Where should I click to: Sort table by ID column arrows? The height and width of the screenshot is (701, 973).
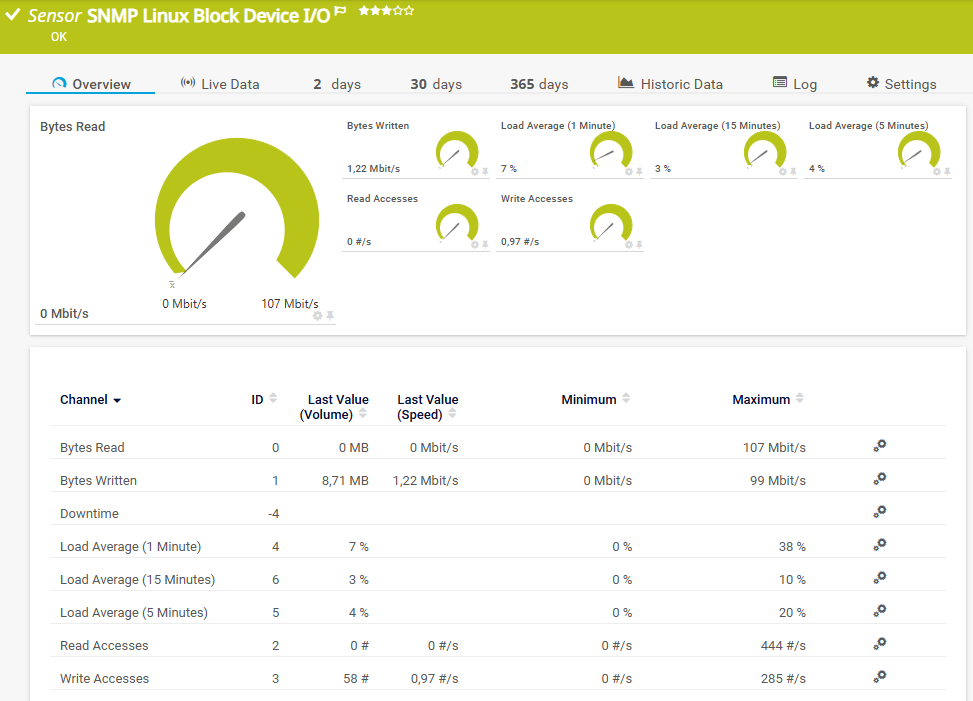(x=273, y=399)
